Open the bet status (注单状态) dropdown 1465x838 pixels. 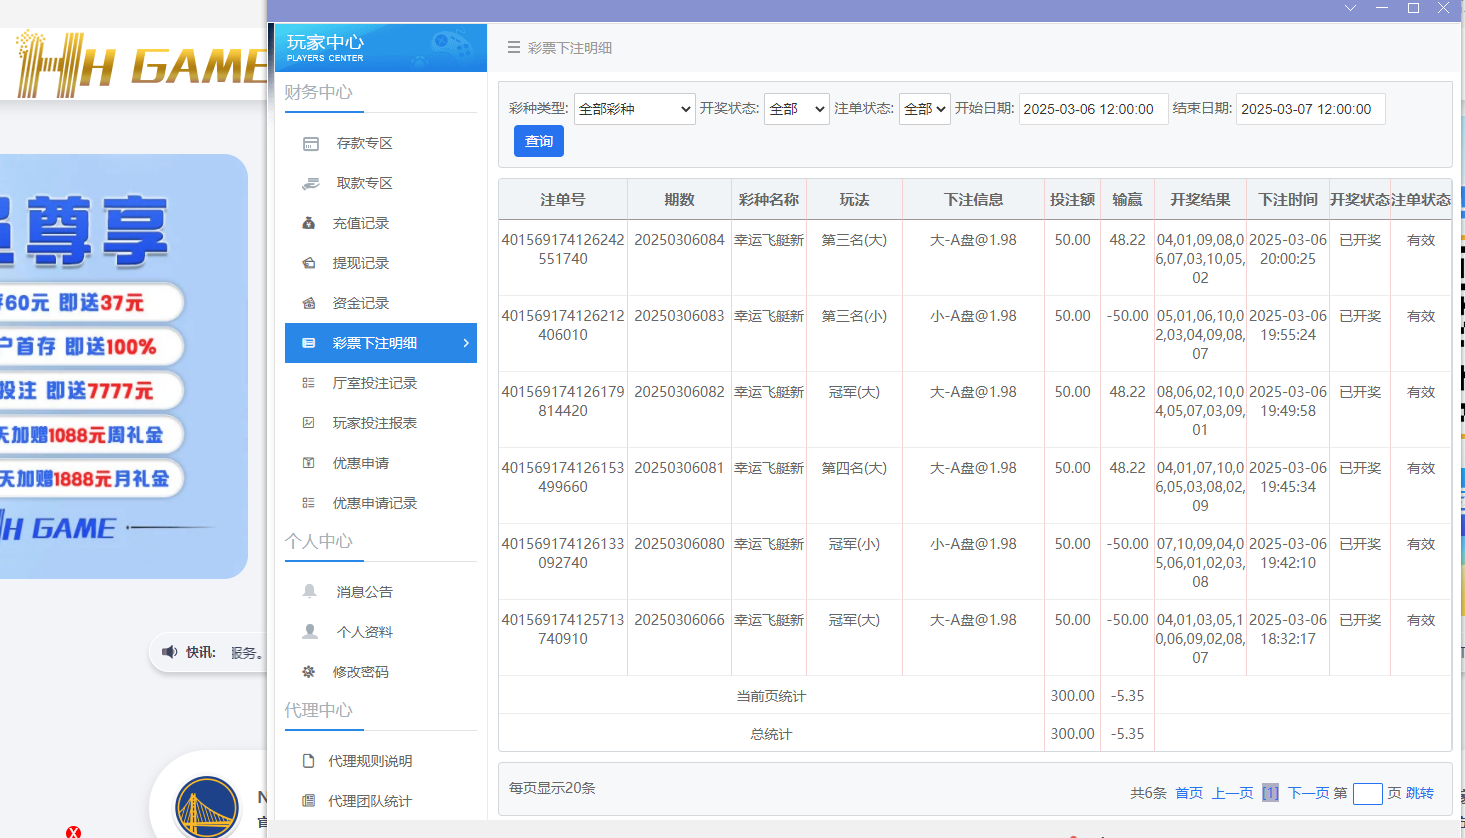click(924, 109)
